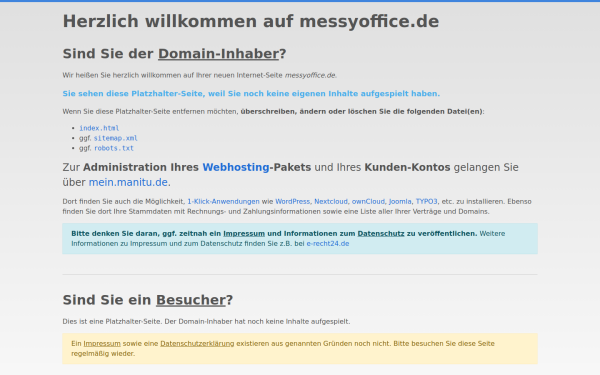This screenshot has width=600, height=375.
Task: Click the main heading 'Herzlich willkommen auf messyoffice.de'
Action: pos(251,21)
